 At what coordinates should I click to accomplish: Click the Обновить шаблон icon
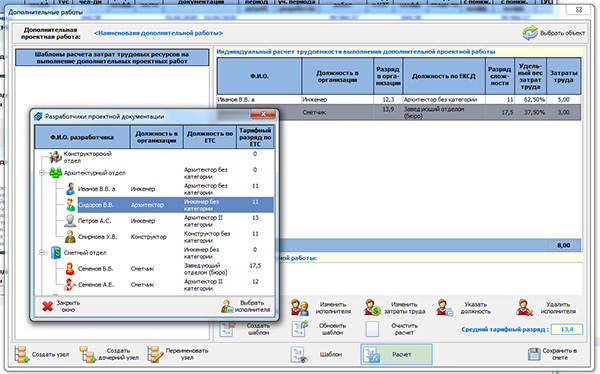tap(300, 329)
